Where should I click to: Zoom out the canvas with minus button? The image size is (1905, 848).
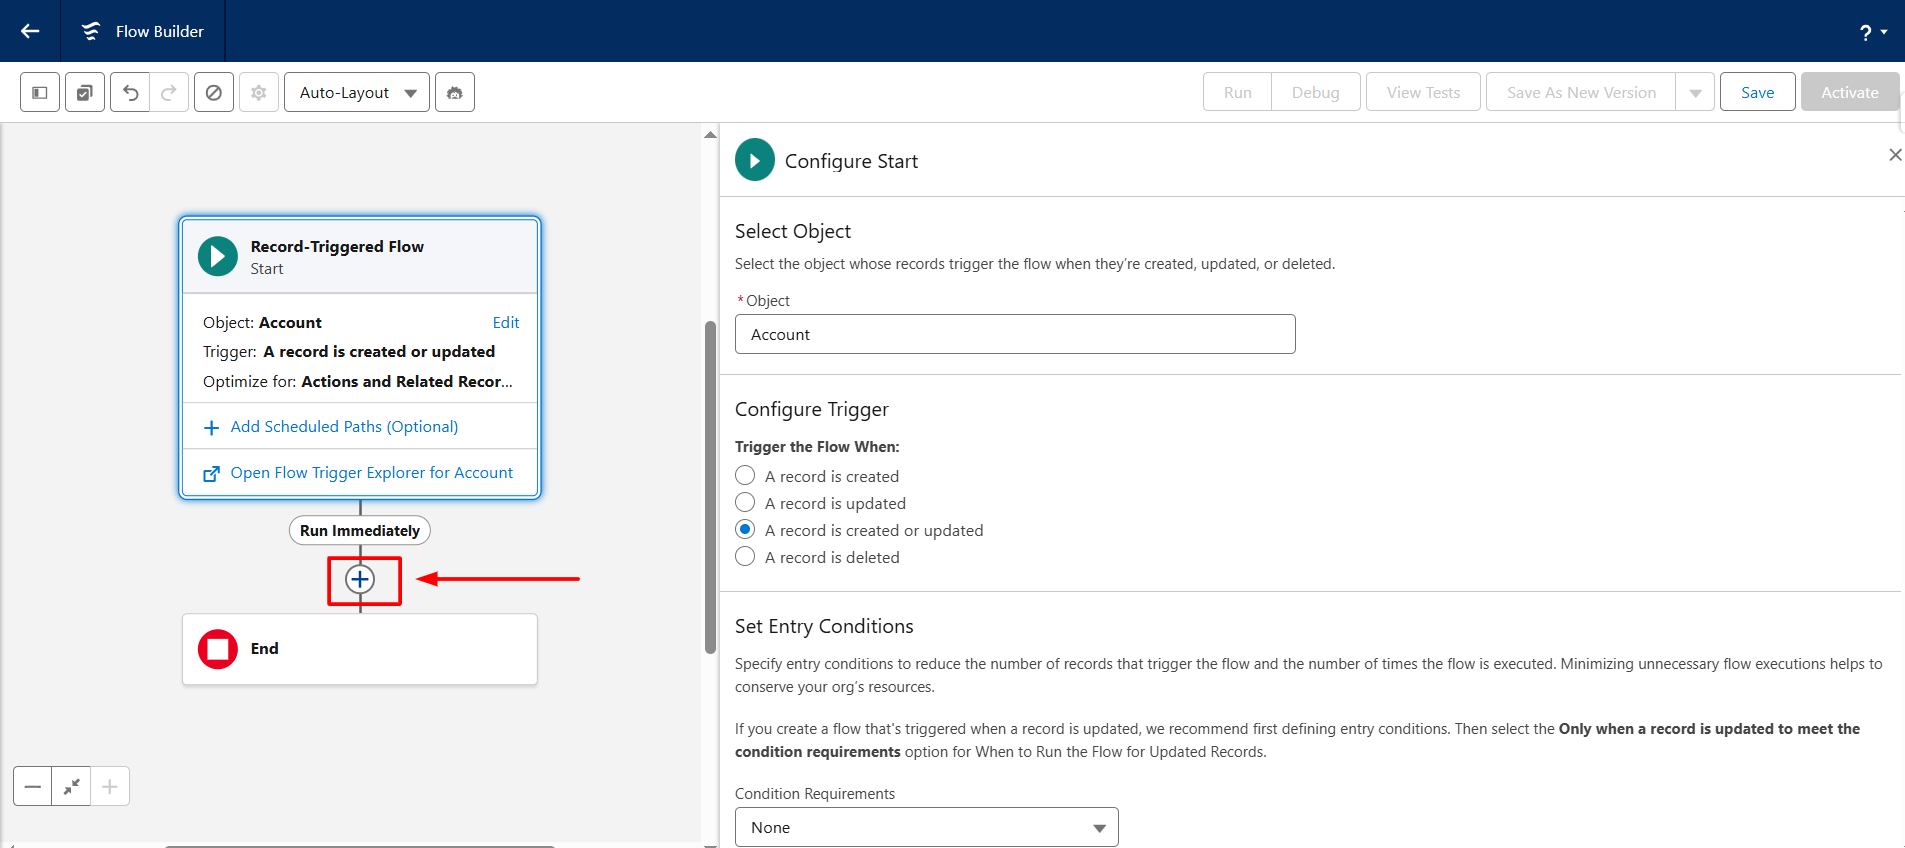(33, 787)
